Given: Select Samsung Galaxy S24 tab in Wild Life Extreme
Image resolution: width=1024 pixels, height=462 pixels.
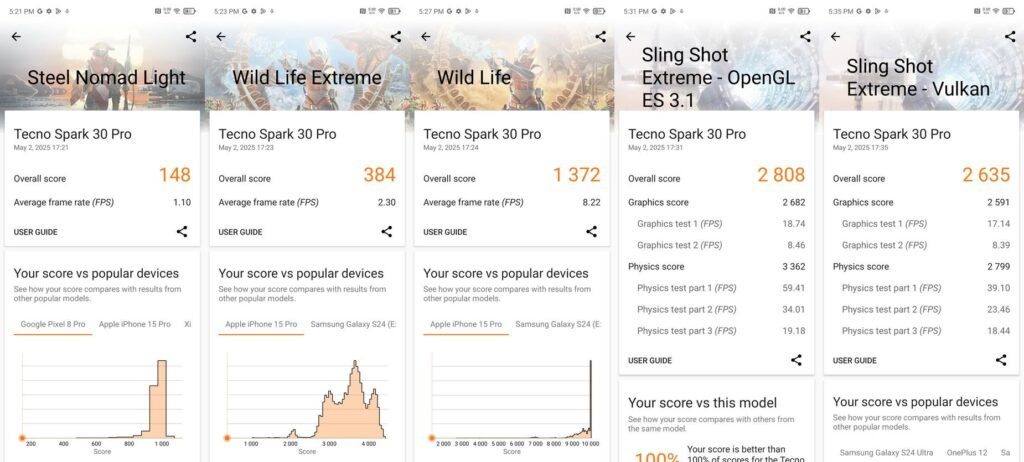Looking at the screenshot, I should tap(353, 324).
